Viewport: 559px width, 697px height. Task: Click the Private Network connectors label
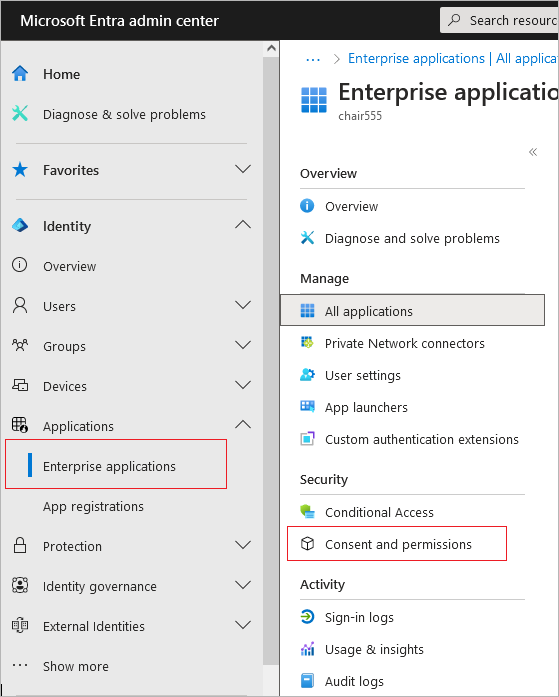pos(404,344)
